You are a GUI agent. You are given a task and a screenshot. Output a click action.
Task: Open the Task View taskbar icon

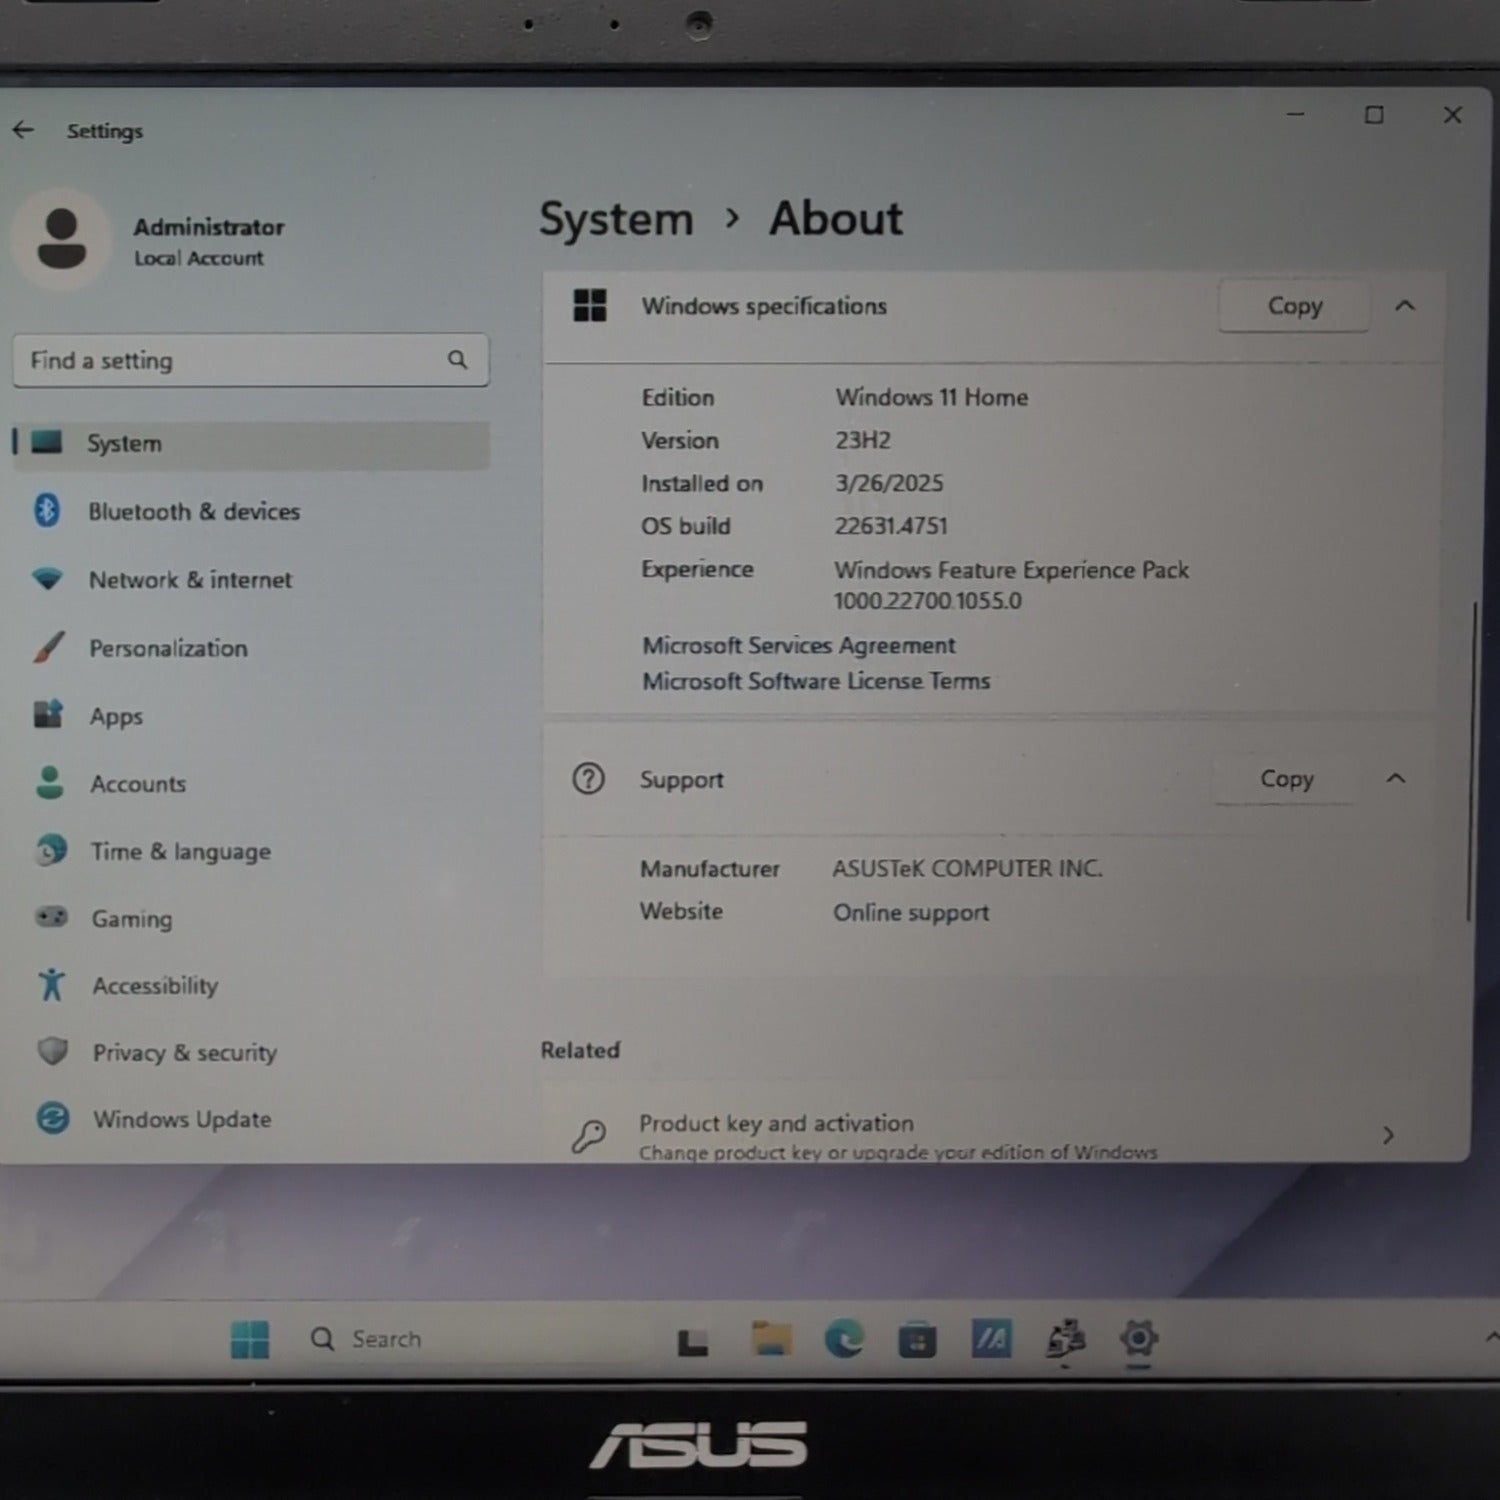692,1341
